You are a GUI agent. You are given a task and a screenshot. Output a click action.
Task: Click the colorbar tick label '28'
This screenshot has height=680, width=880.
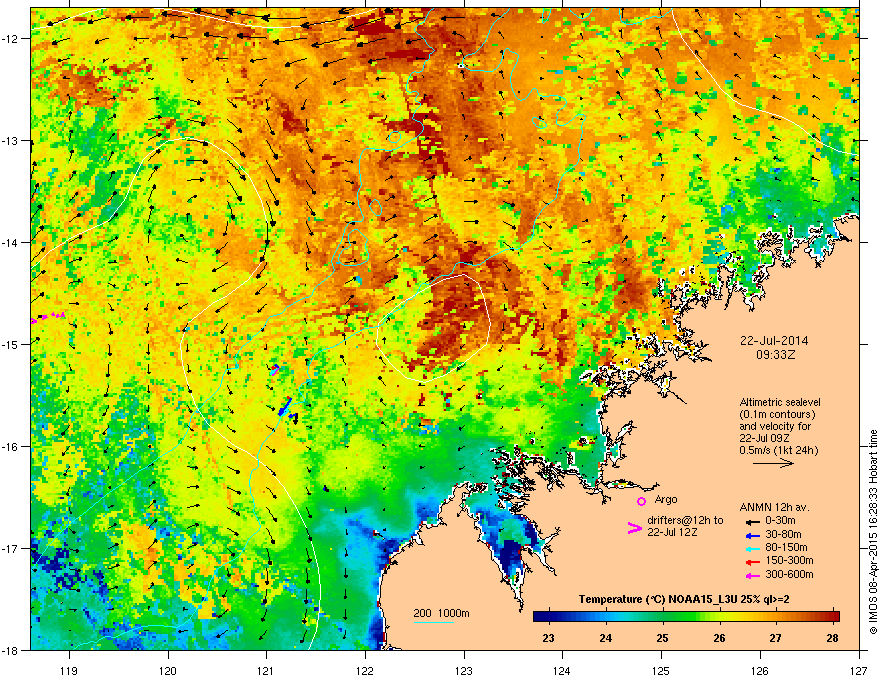pyautogui.click(x=832, y=638)
